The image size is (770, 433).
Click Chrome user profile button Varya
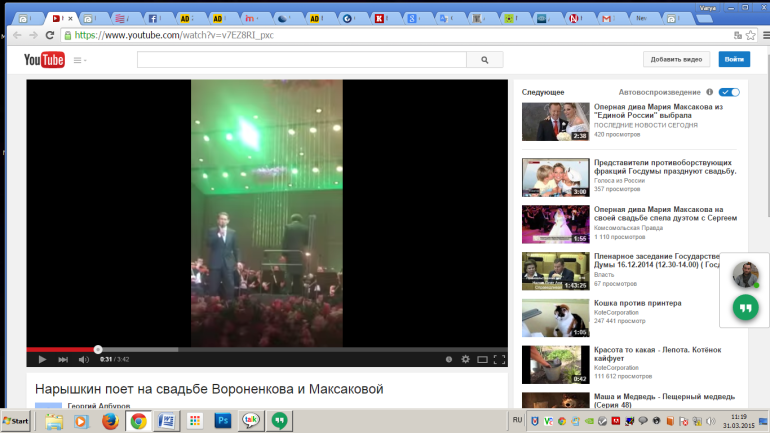[x=708, y=8]
